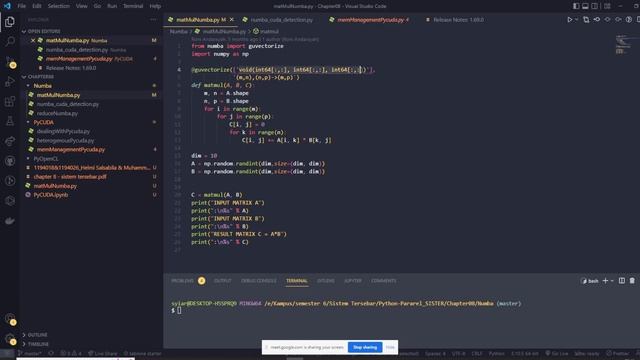Open reduceNumba.py in the explorer
Image resolution: width=640 pixels, height=360 pixels.
coord(57,113)
